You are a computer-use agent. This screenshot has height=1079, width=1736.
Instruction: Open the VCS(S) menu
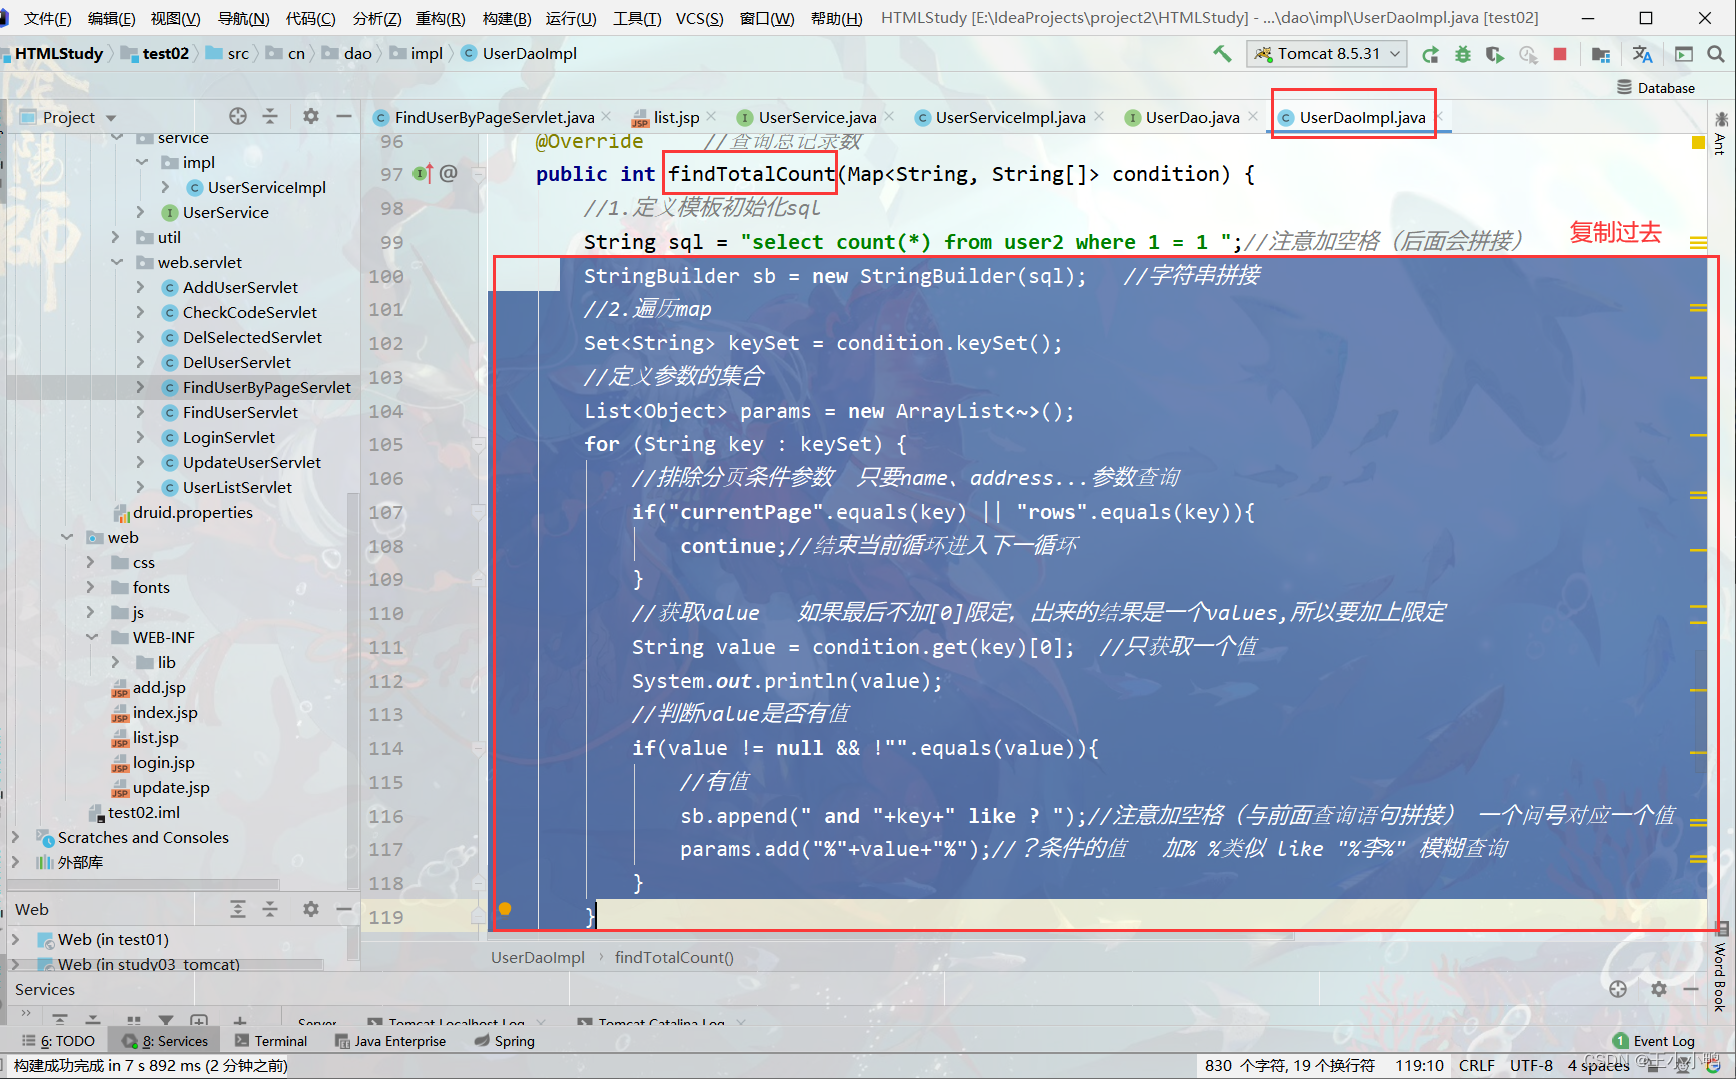(699, 18)
